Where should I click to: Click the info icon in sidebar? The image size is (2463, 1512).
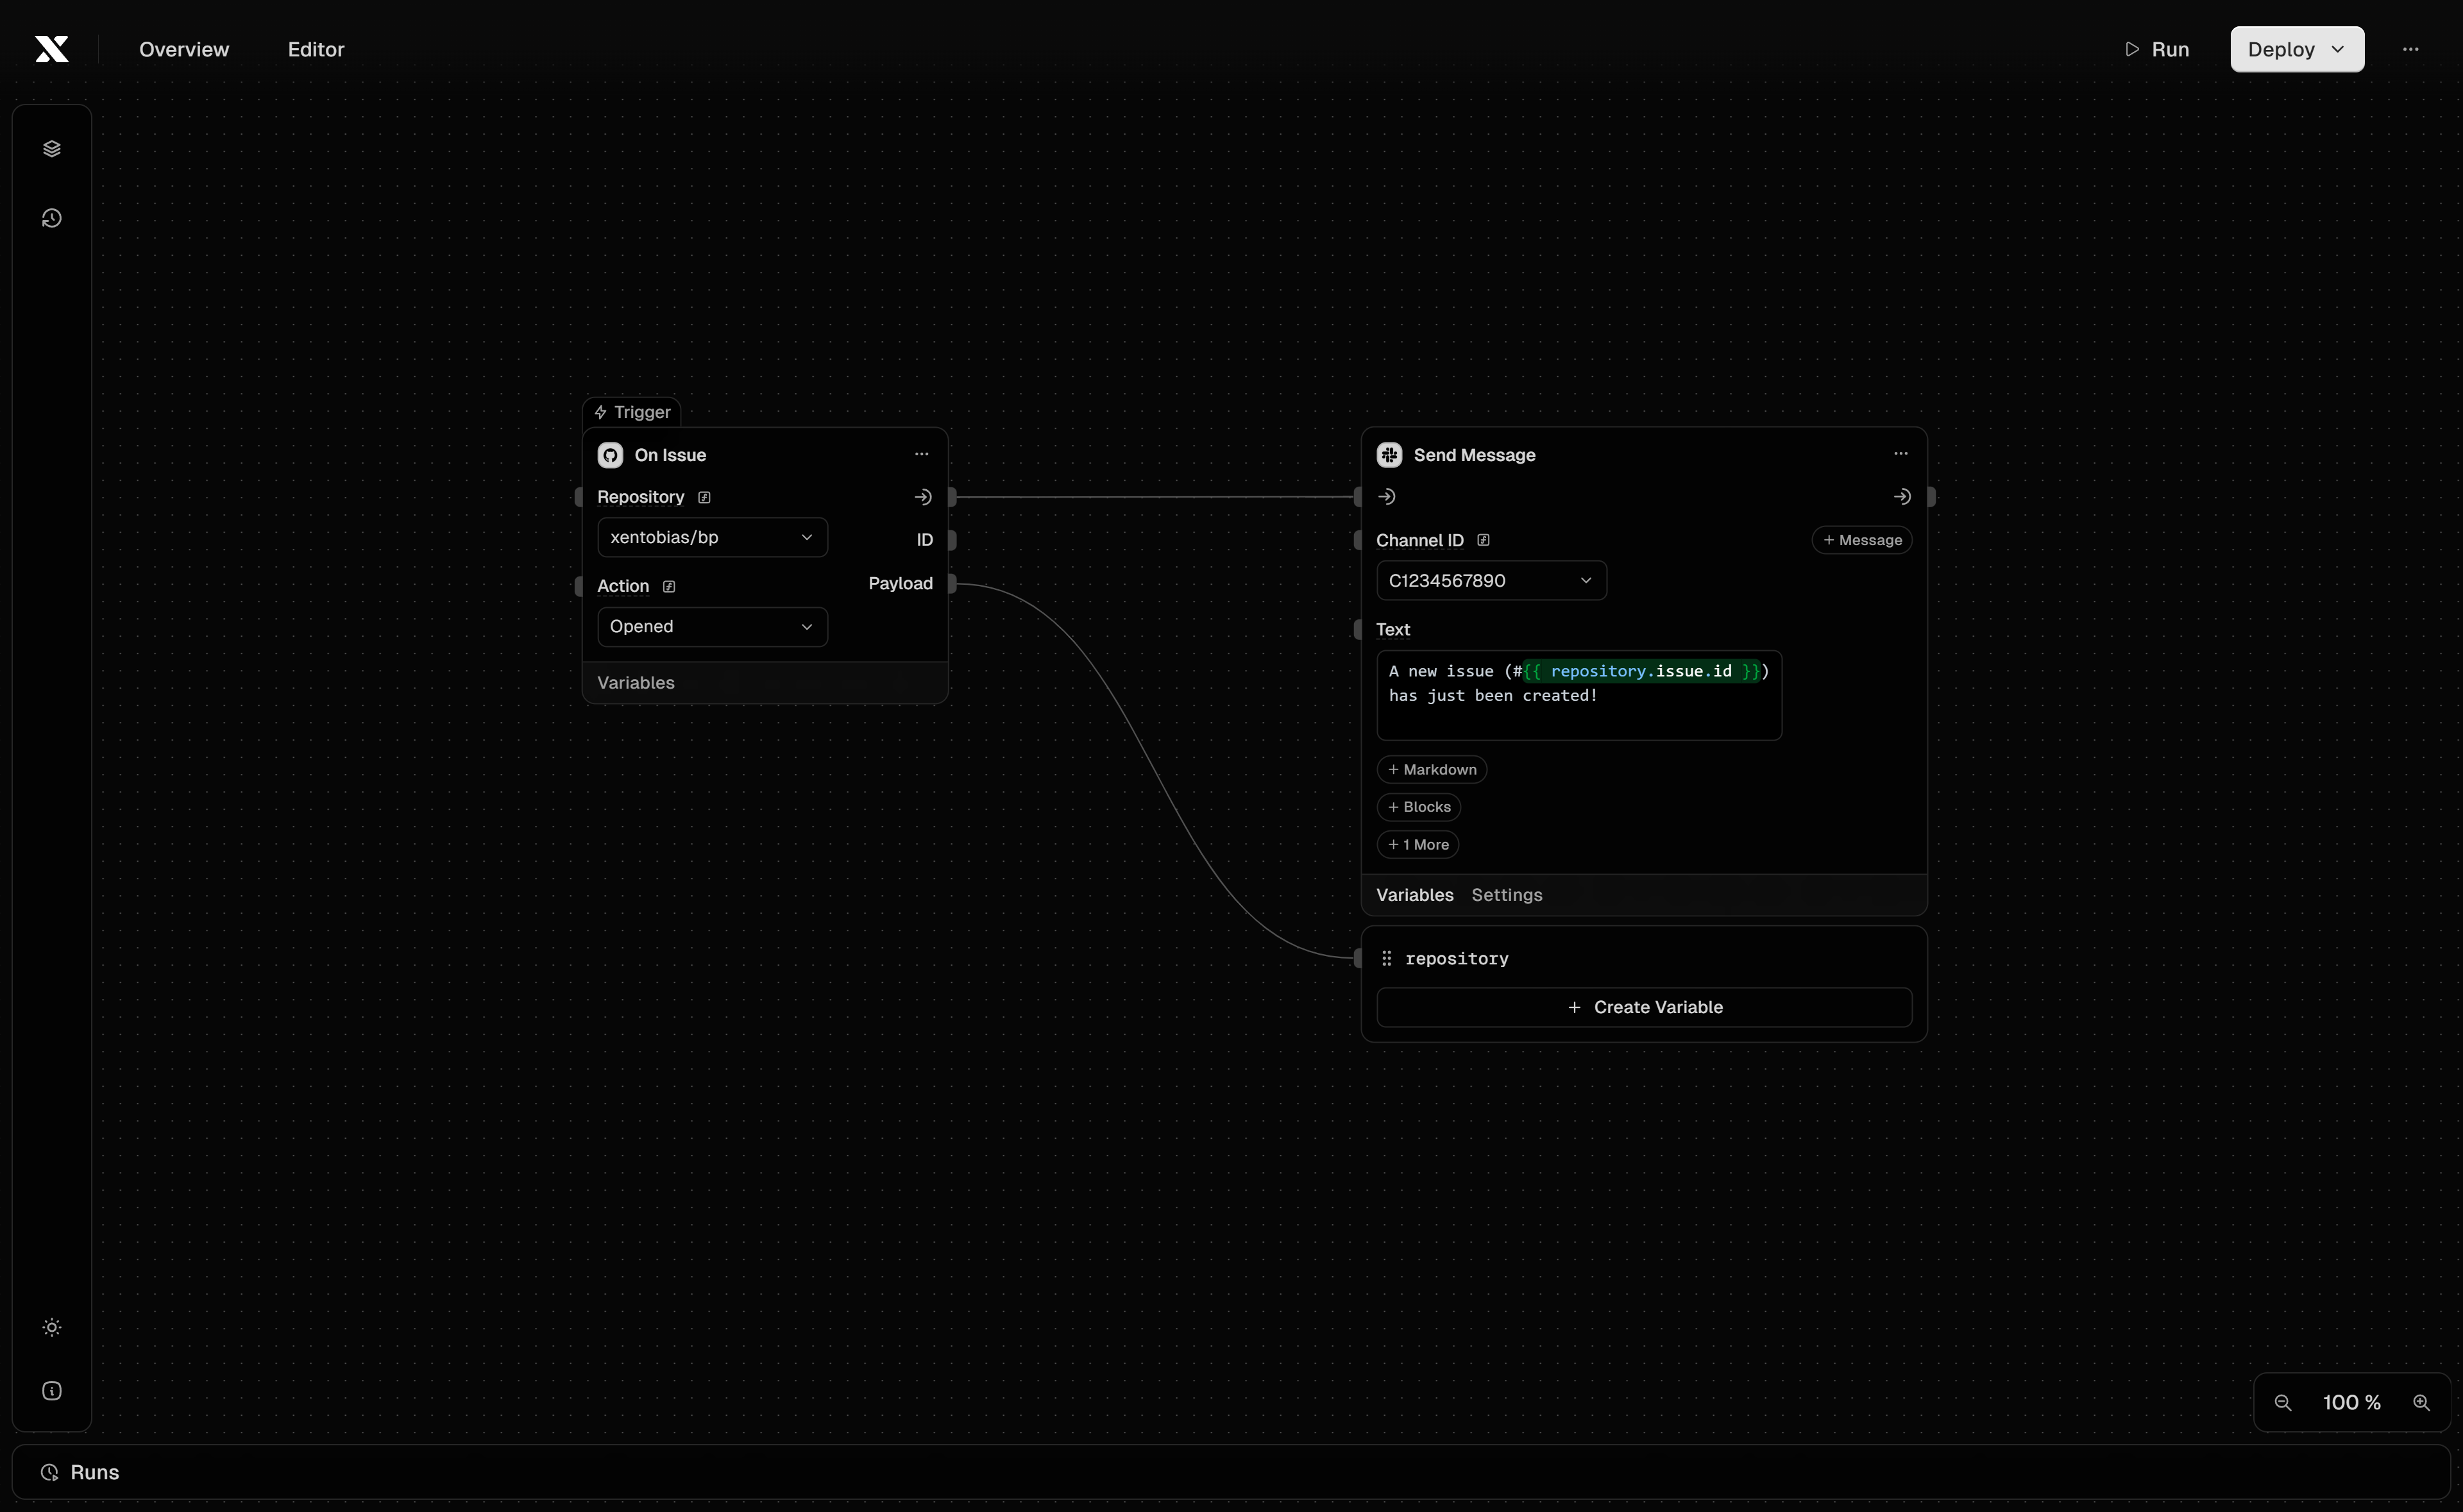point(52,1391)
